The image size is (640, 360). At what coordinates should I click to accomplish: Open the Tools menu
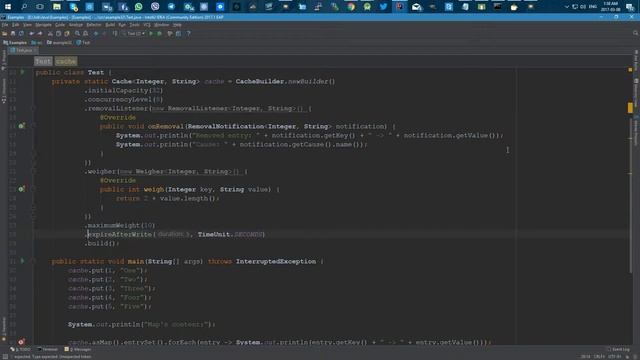point(134,25)
